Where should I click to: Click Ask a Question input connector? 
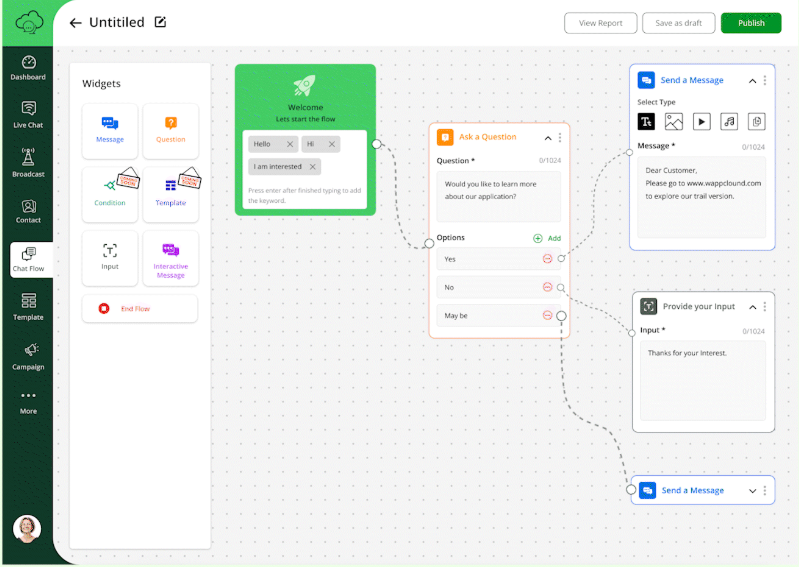point(429,244)
